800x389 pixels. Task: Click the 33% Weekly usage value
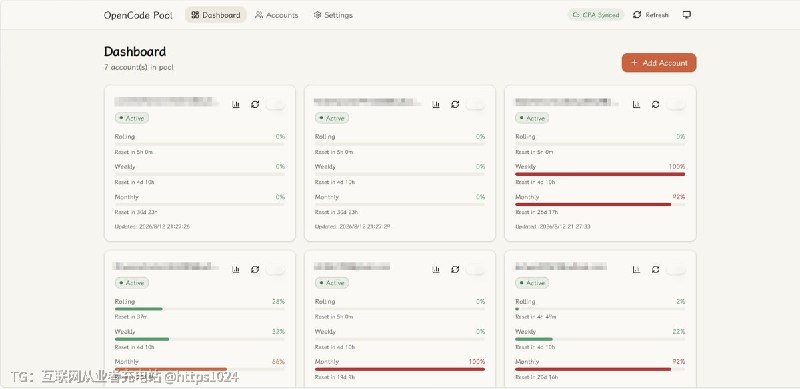[279, 332]
